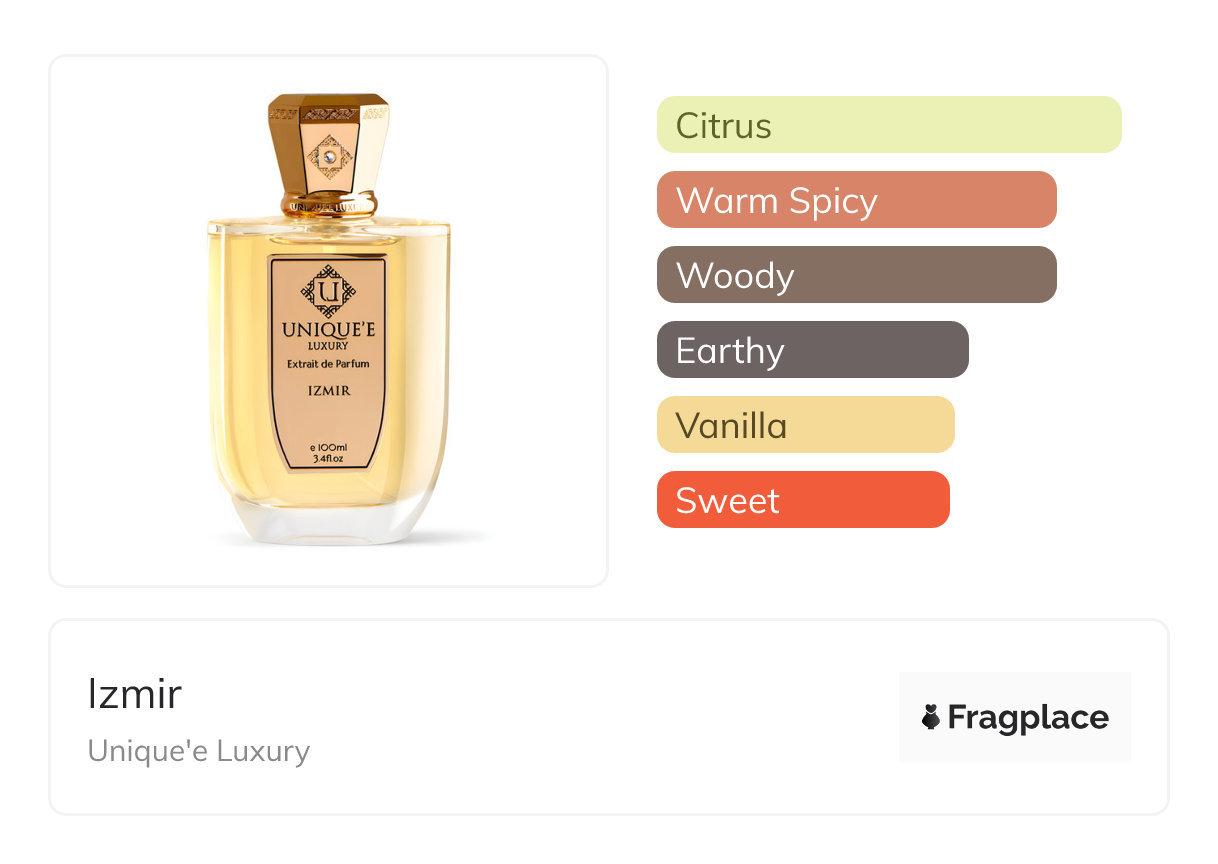Click the Extrait de Parfum label text
1218x864 pixels.
tap(329, 364)
